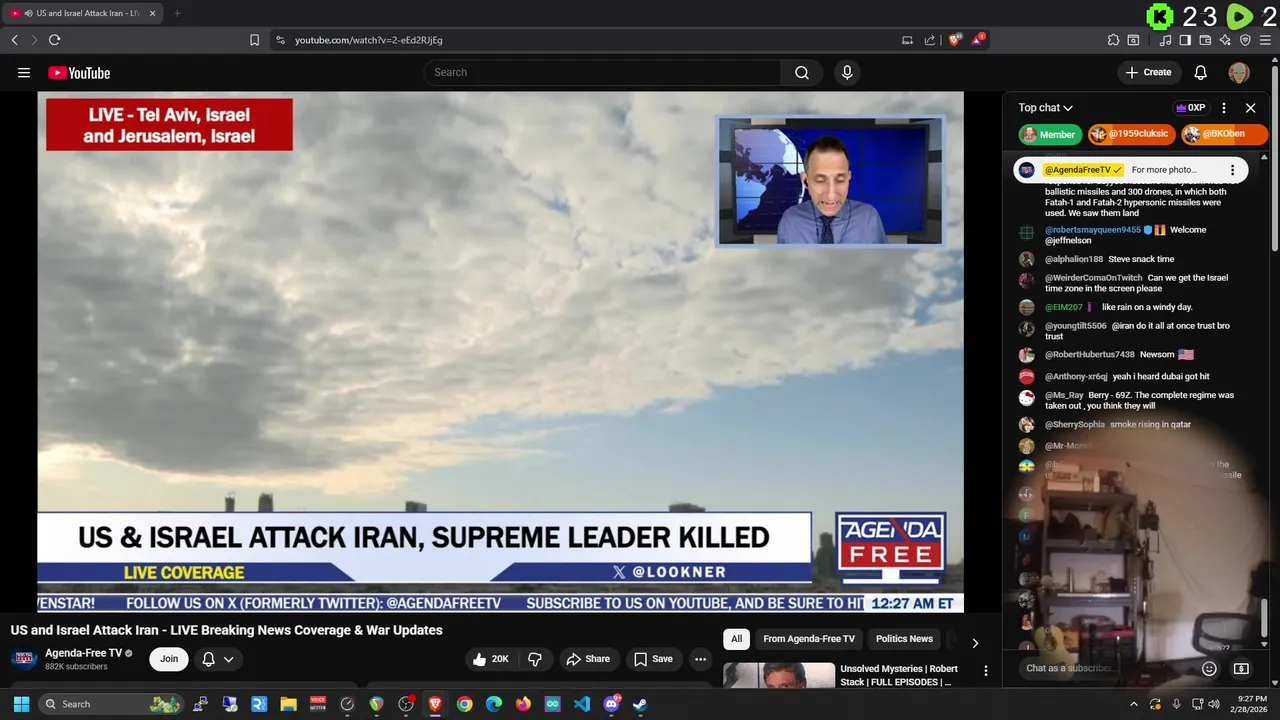Screen dimensions: 1280x720
Task: Click in the YouTube search field
Action: 603,72
